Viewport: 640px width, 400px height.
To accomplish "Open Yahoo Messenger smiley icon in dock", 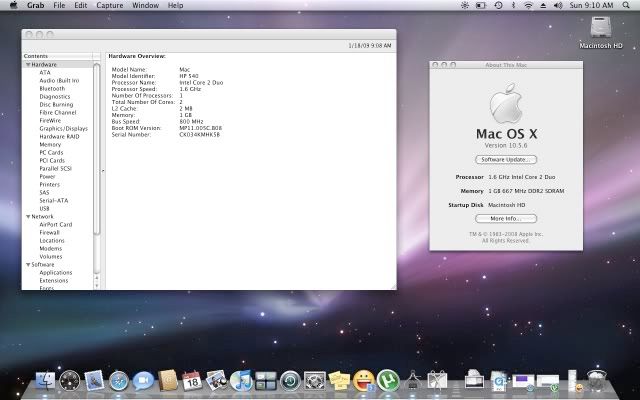I will tap(364, 381).
